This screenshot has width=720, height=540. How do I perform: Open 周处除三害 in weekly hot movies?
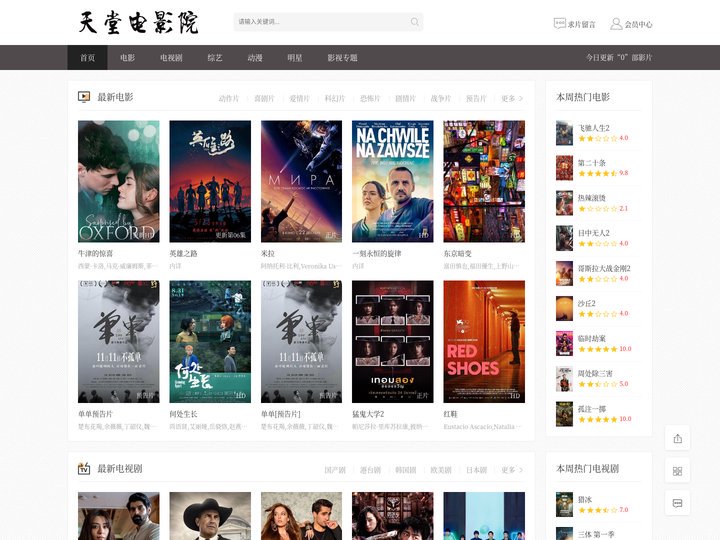pos(595,373)
